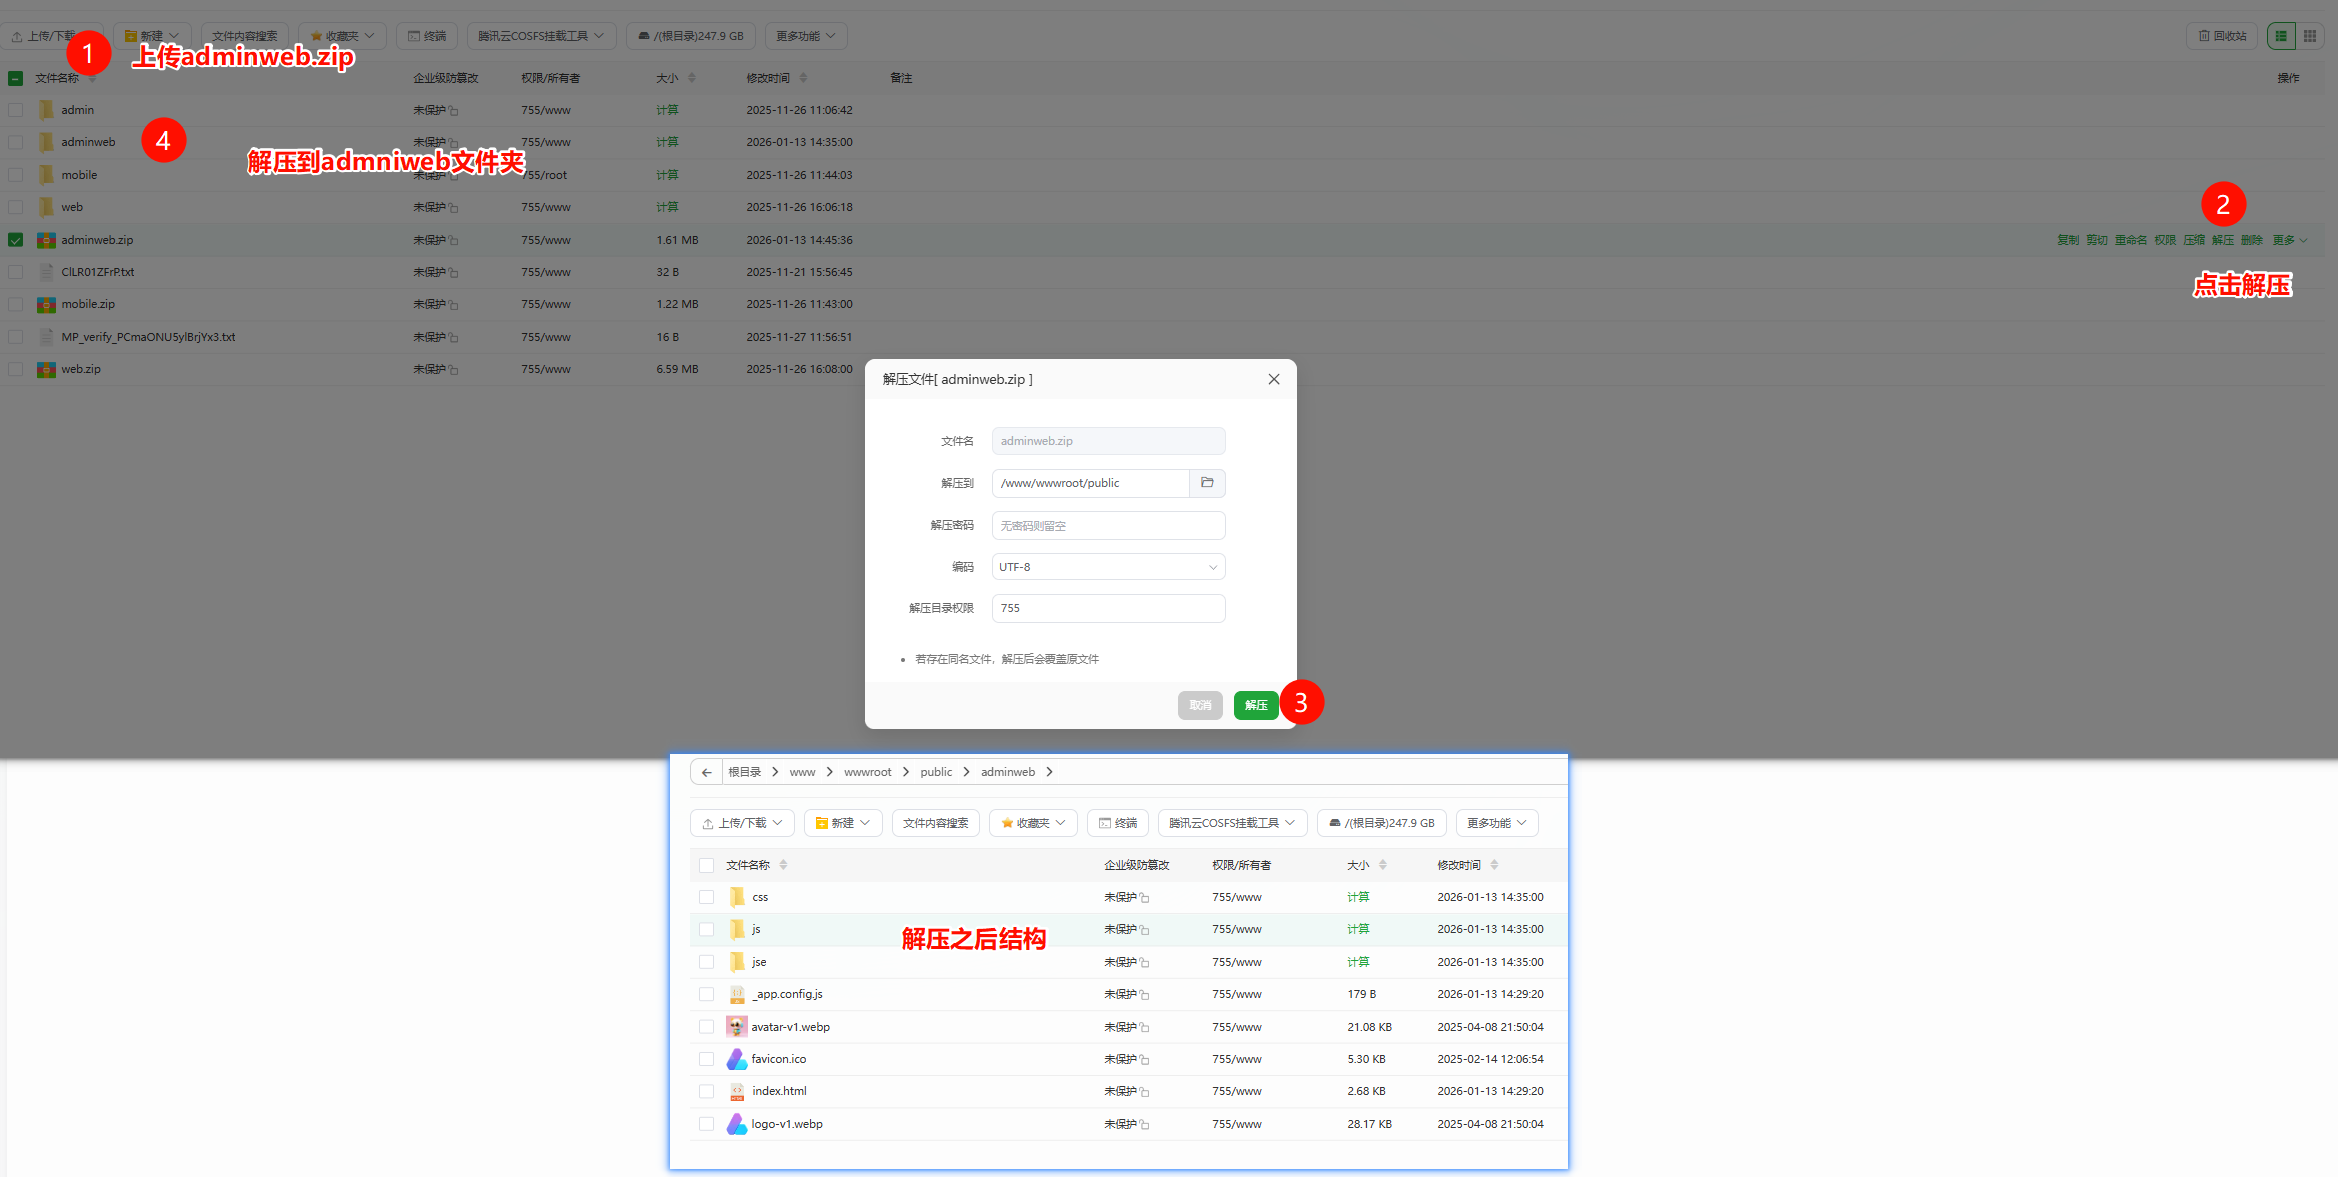Click the adminweb.zip archive icon
The width and height of the screenshot is (2338, 1177).
pos(46,240)
